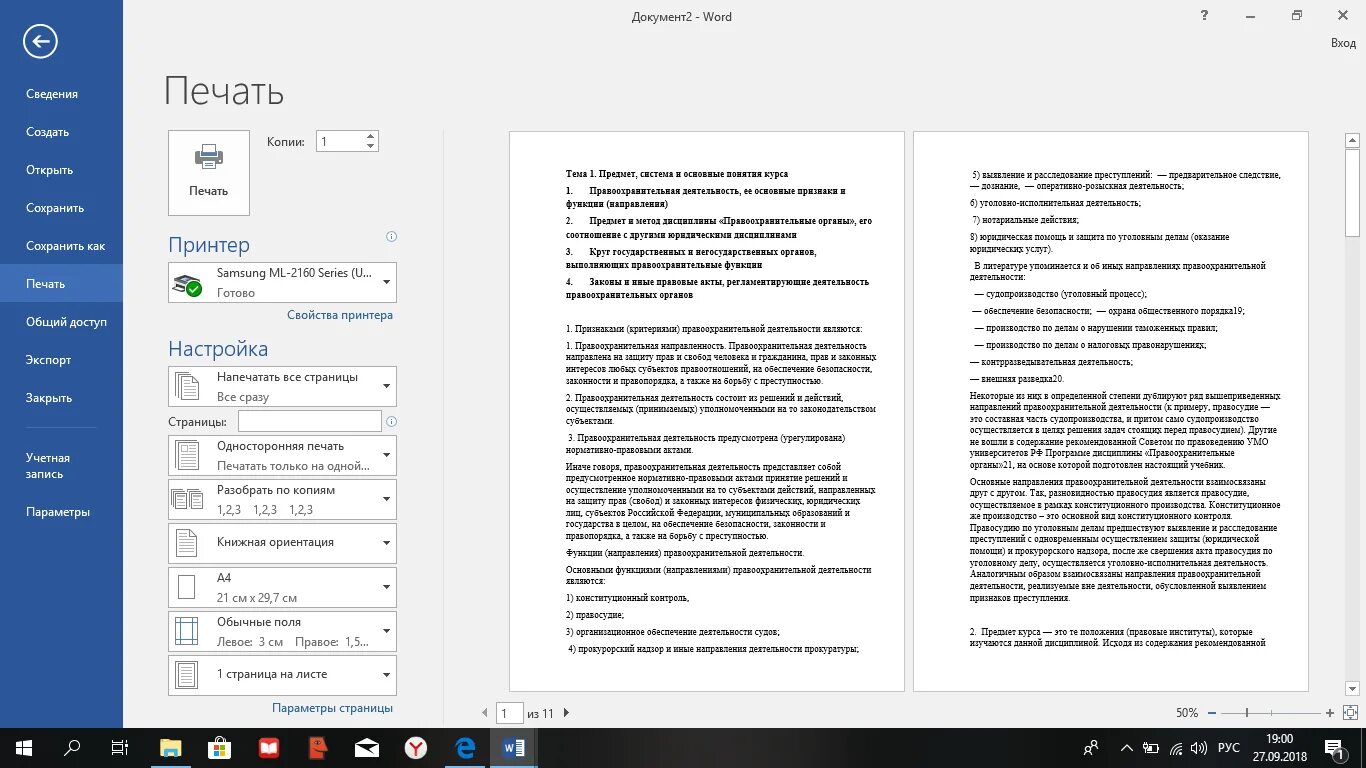The height and width of the screenshot is (768, 1366).
Task: Focus the copies number field
Action: 340,141
